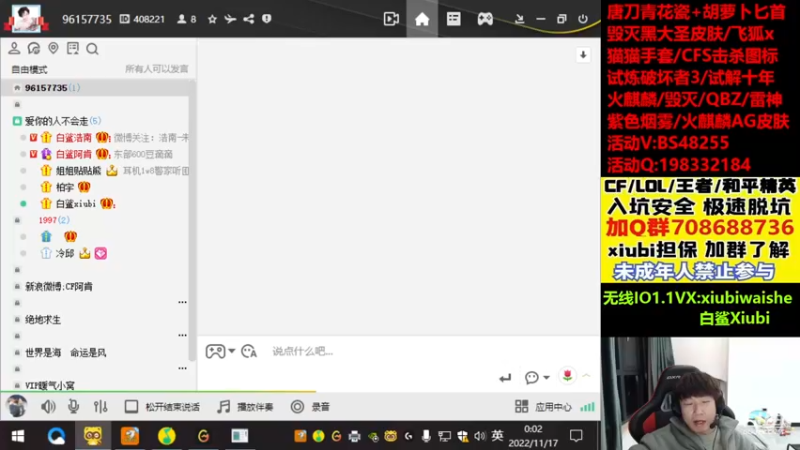Open the audio mixer settings
Image resolution: width=800 pixels, height=450 pixels.
pos(101,407)
